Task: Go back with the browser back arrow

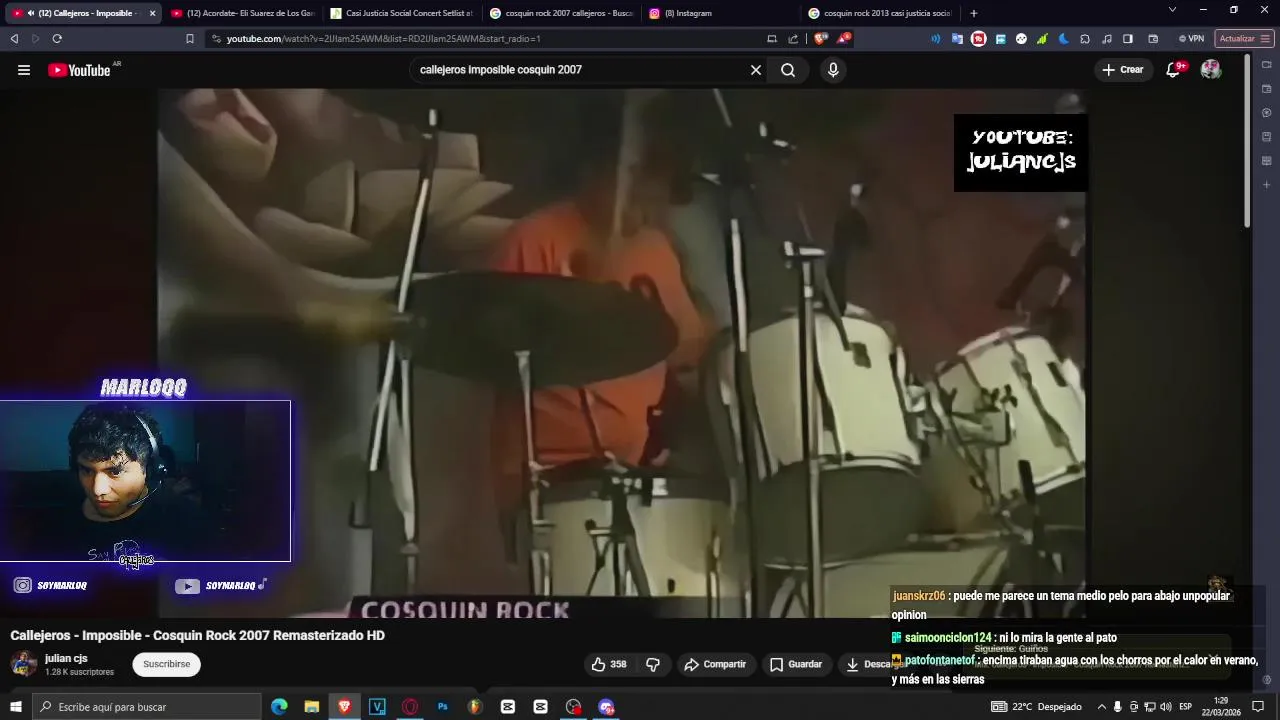Action: click(x=14, y=39)
